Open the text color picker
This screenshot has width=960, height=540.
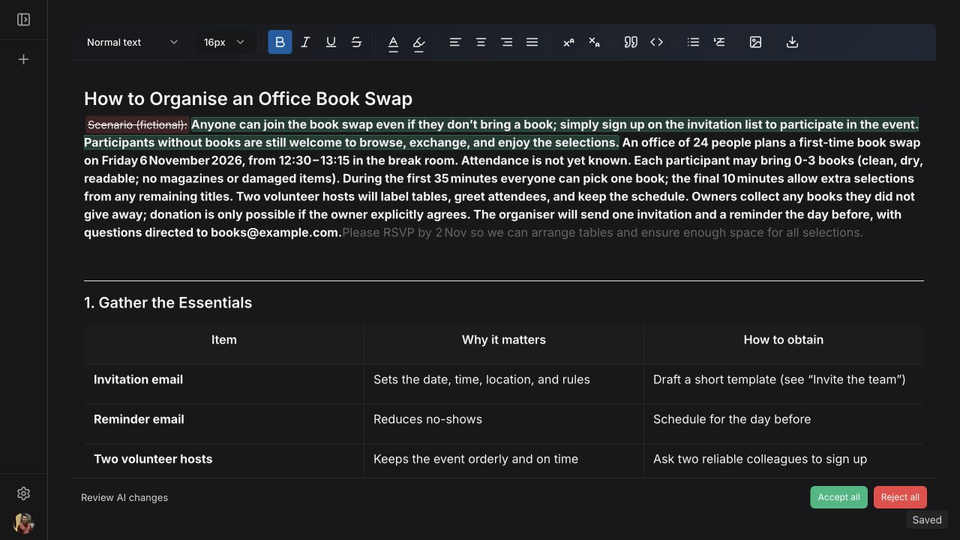coord(393,42)
